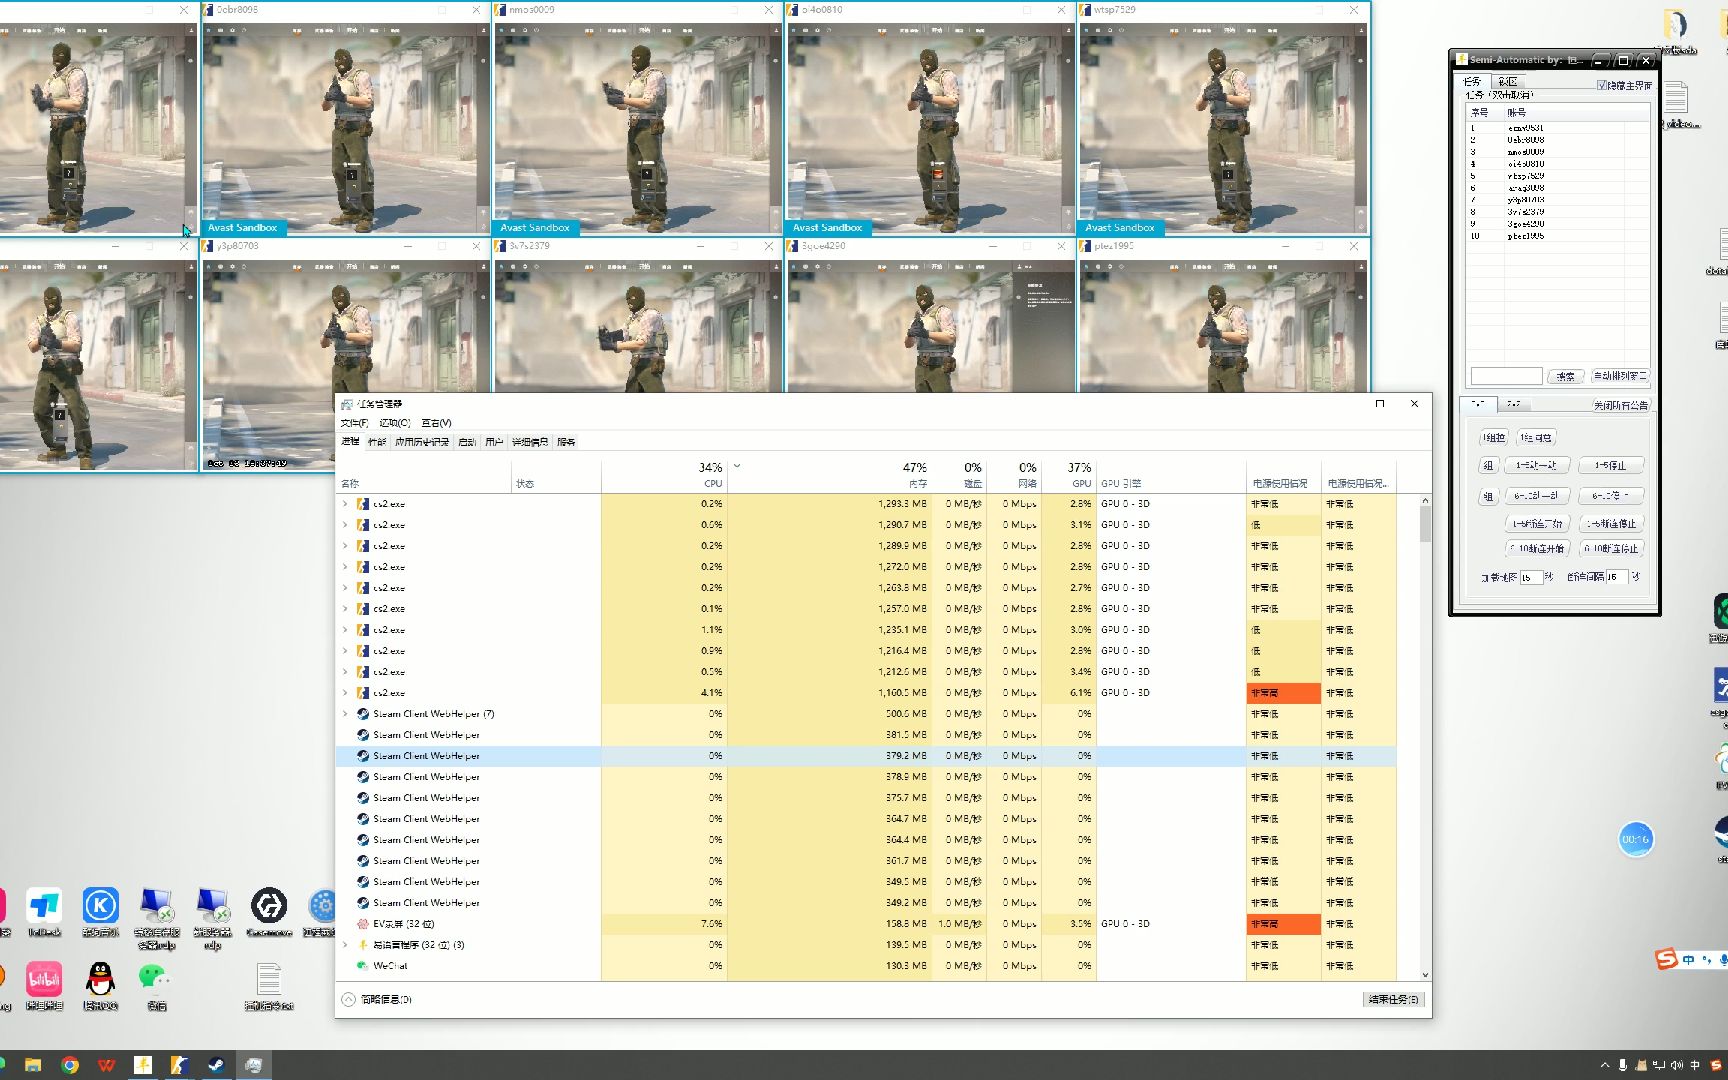Screen dimensions: 1728x1080
Task: Select account row 5 wtsp7529
Action: [x=1558, y=176]
